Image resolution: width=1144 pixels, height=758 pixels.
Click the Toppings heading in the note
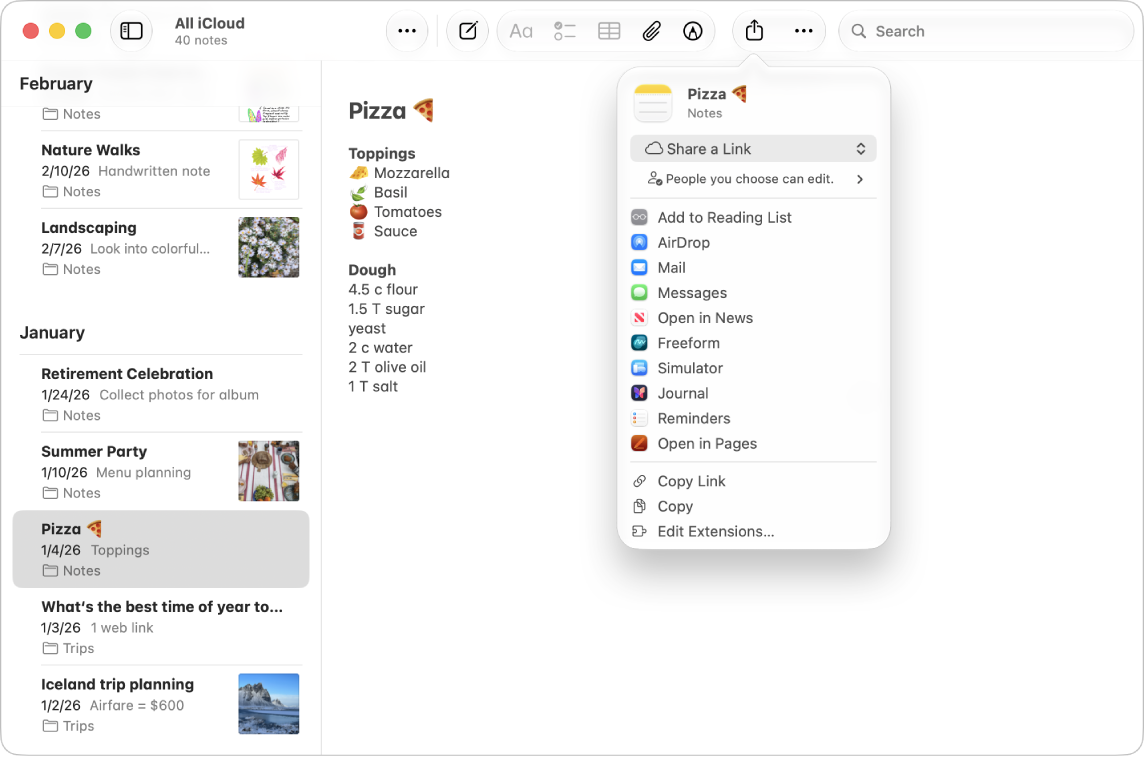pyautogui.click(x=382, y=153)
